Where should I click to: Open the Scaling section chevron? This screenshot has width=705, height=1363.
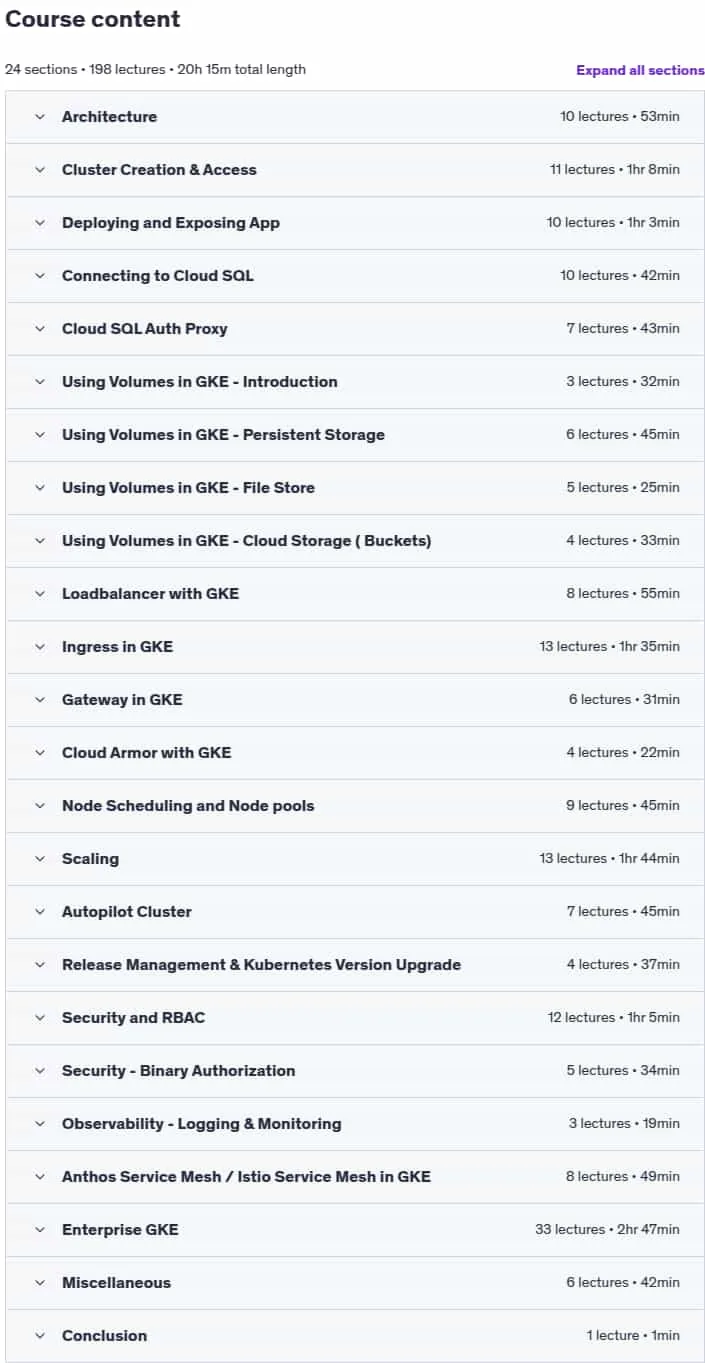click(x=40, y=859)
